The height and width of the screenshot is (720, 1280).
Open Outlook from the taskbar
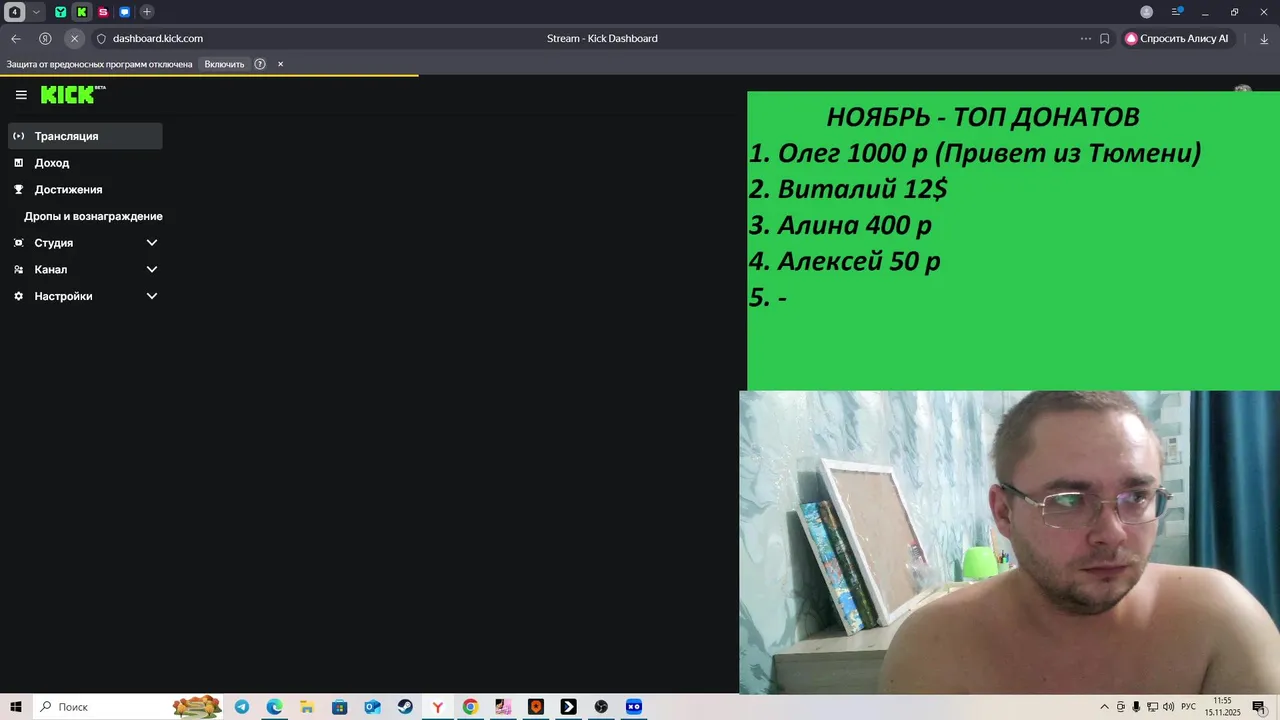coord(372,707)
